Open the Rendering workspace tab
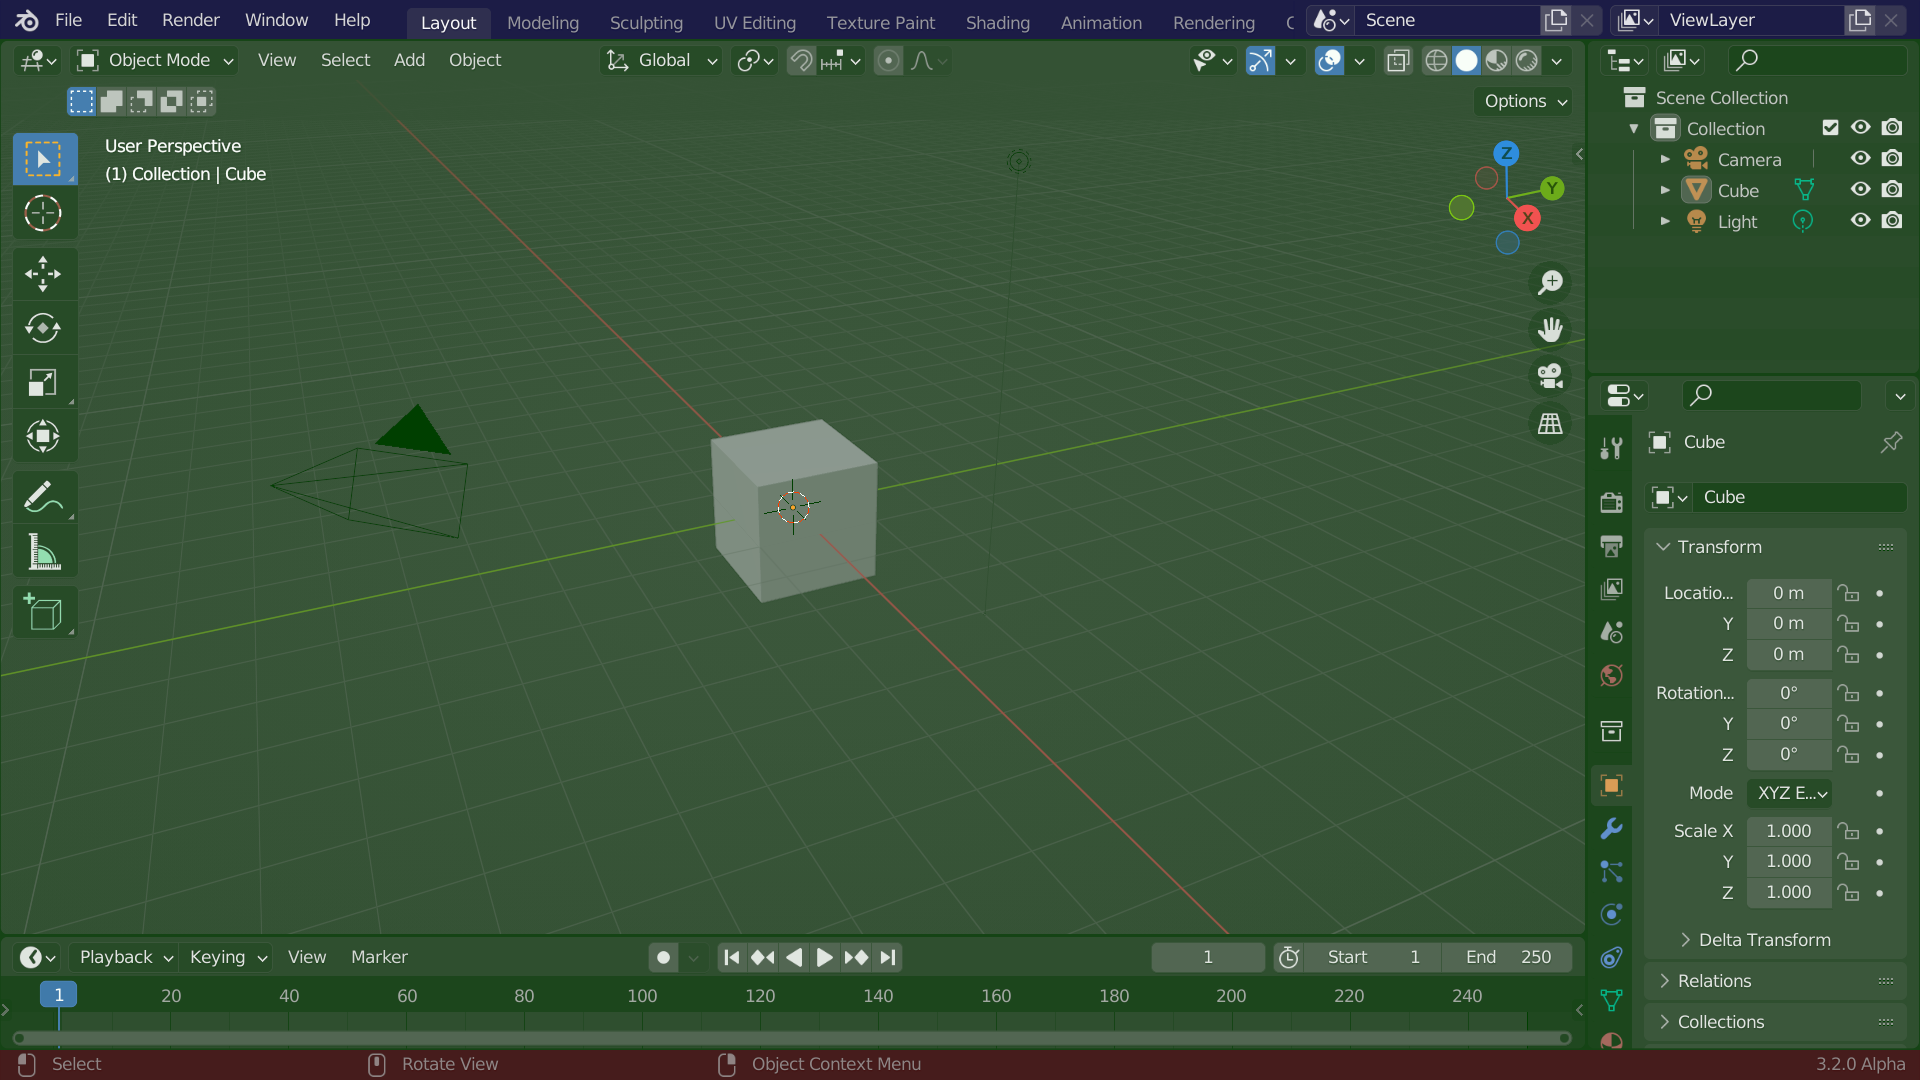The height and width of the screenshot is (1080, 1920). (x=1213, y=22)
